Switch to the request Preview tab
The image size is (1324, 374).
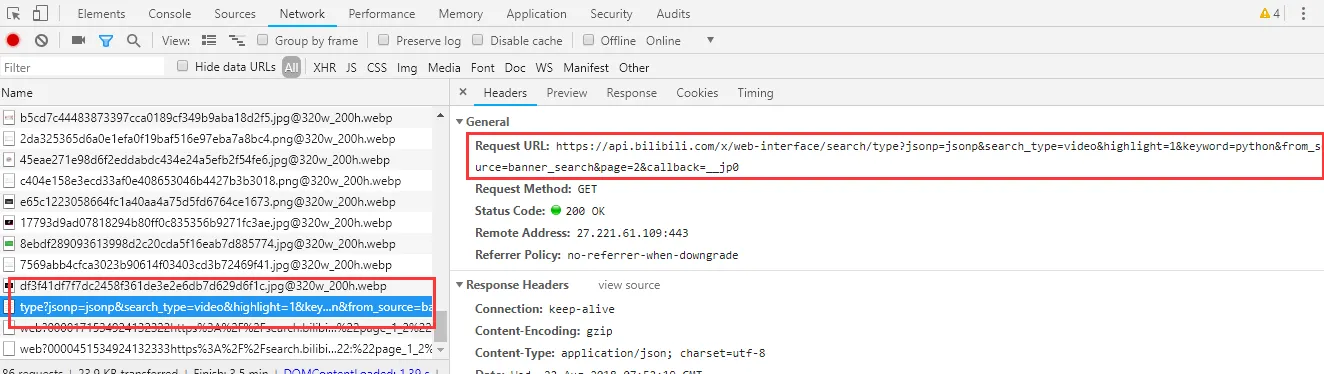click(567, 93)
